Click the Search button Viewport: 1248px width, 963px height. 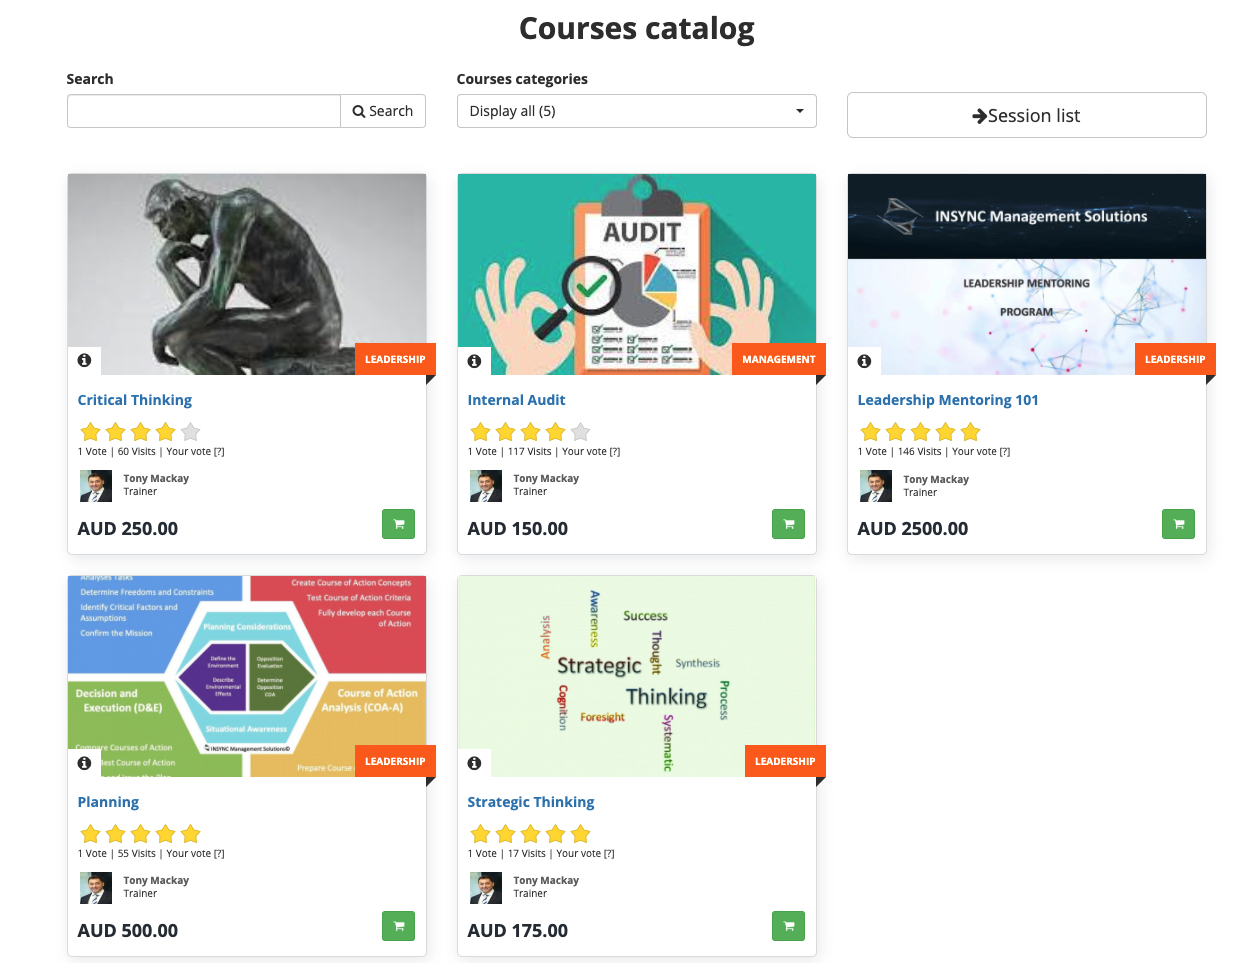coord(383,111)
